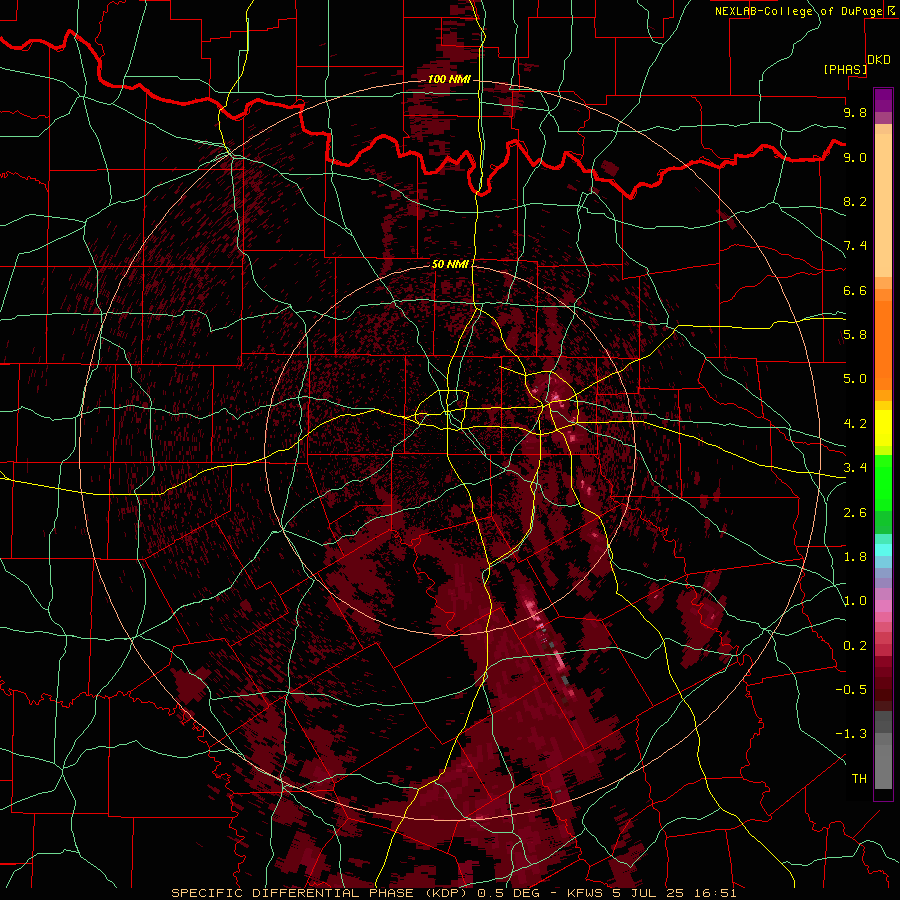Click the 2.6 value on the scale

click(855, 513)
